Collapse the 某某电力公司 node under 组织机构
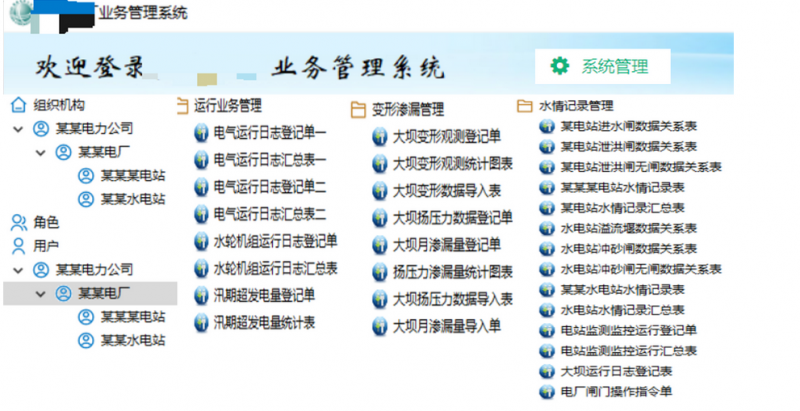This screenshot has width=800, height=411. pyautogui.click(x=18, y=129)
